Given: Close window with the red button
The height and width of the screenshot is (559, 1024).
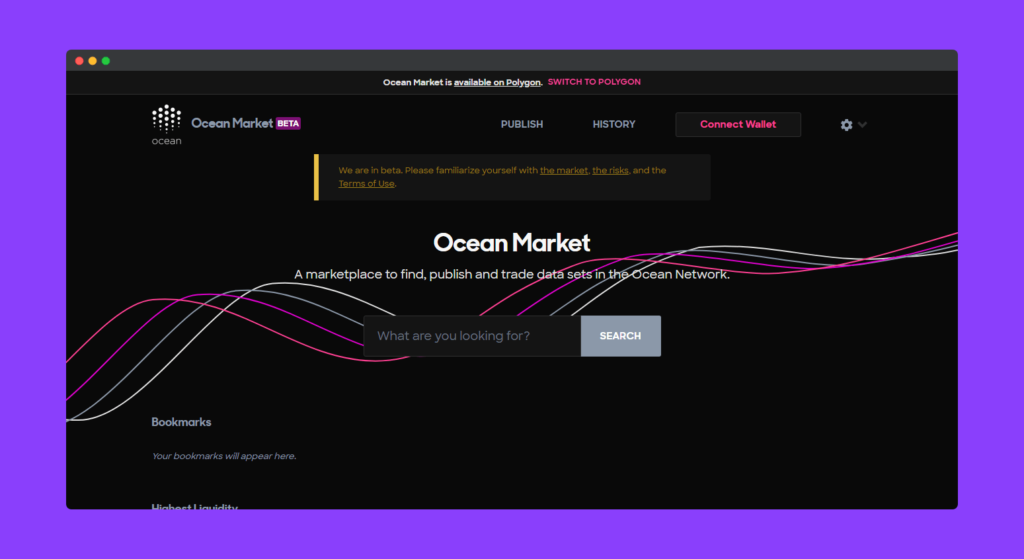Looking at the screenshot, I should (79, 61).
